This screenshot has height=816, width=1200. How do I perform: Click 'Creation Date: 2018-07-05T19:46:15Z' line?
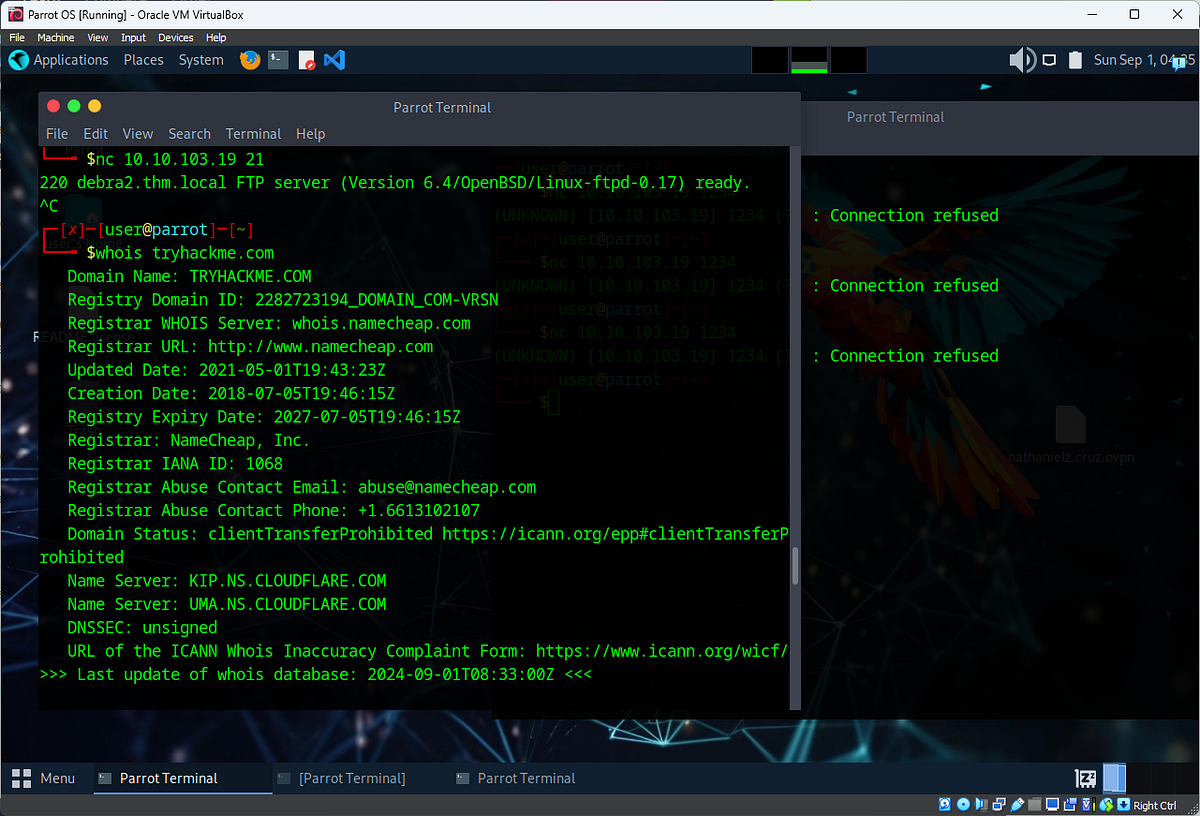pos(231,393)
